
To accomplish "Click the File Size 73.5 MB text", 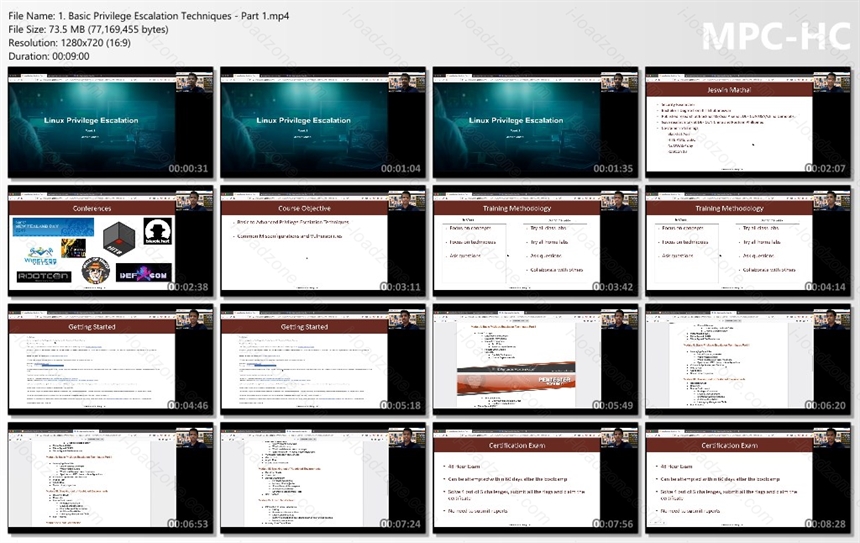I will (88, 30).
